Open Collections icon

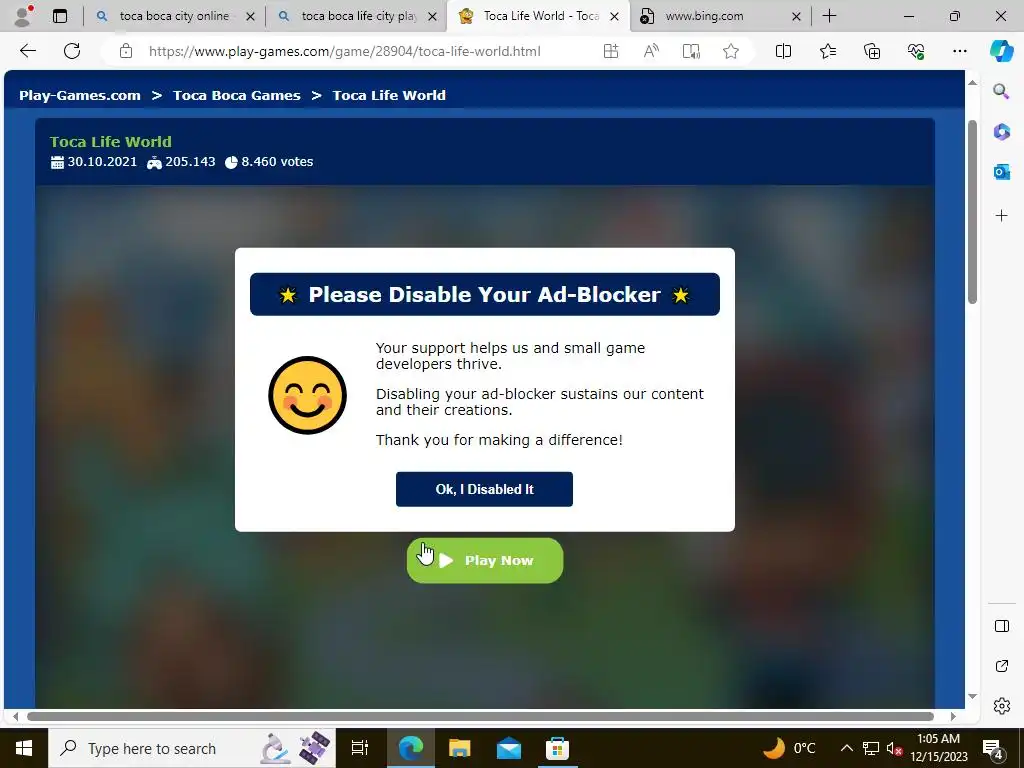point(872,51)
